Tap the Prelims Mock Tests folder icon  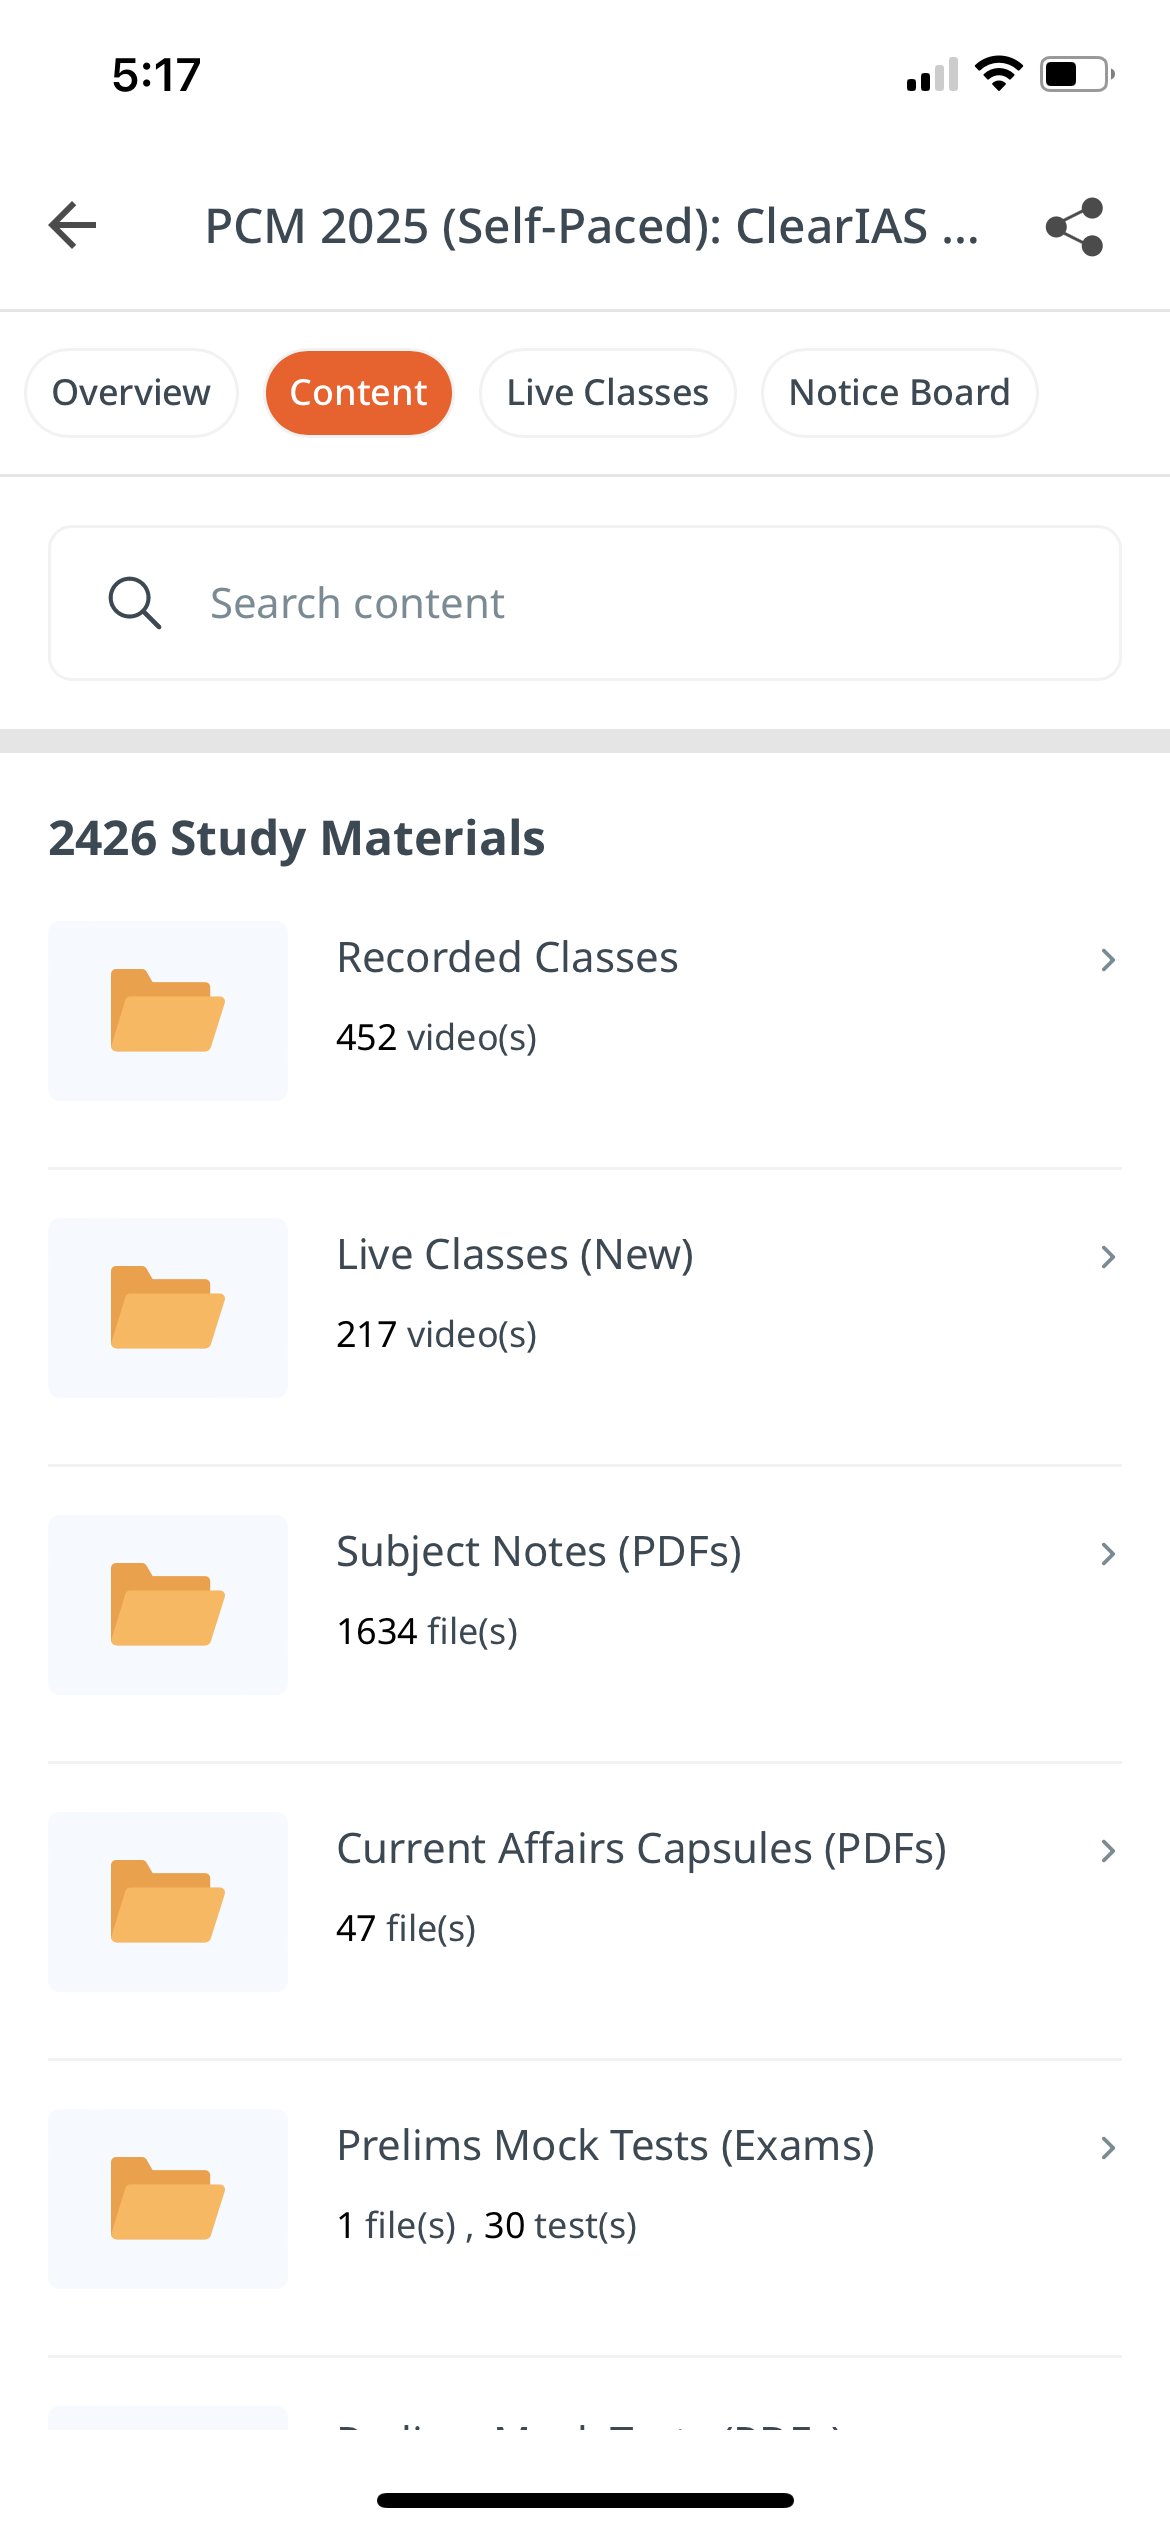coord(168,2199)
